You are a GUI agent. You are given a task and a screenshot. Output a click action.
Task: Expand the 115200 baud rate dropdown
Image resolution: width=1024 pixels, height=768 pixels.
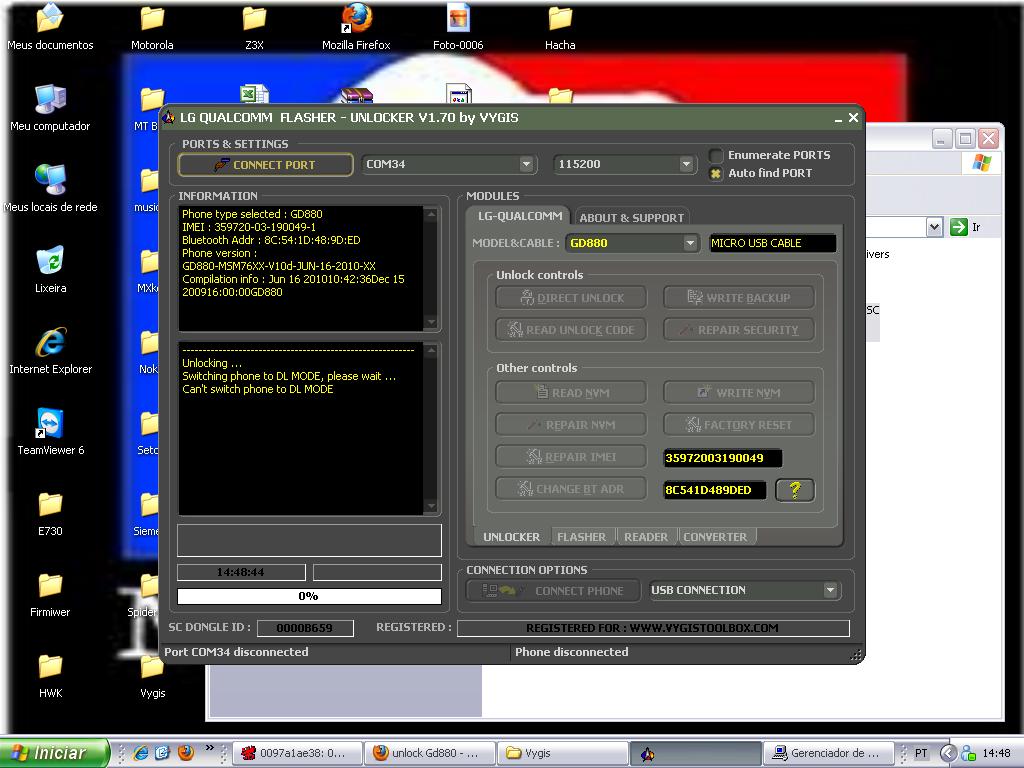tap(685, 165)
